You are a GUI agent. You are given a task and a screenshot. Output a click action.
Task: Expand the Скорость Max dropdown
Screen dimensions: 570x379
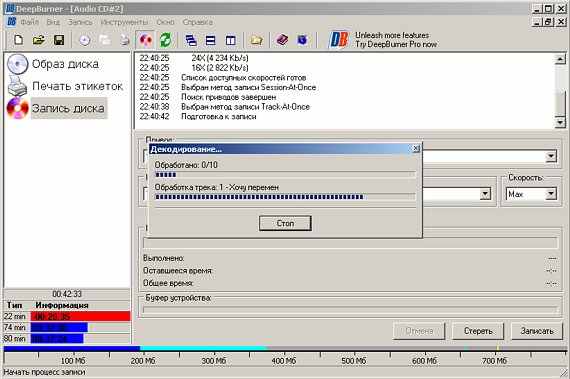(551, 194)
